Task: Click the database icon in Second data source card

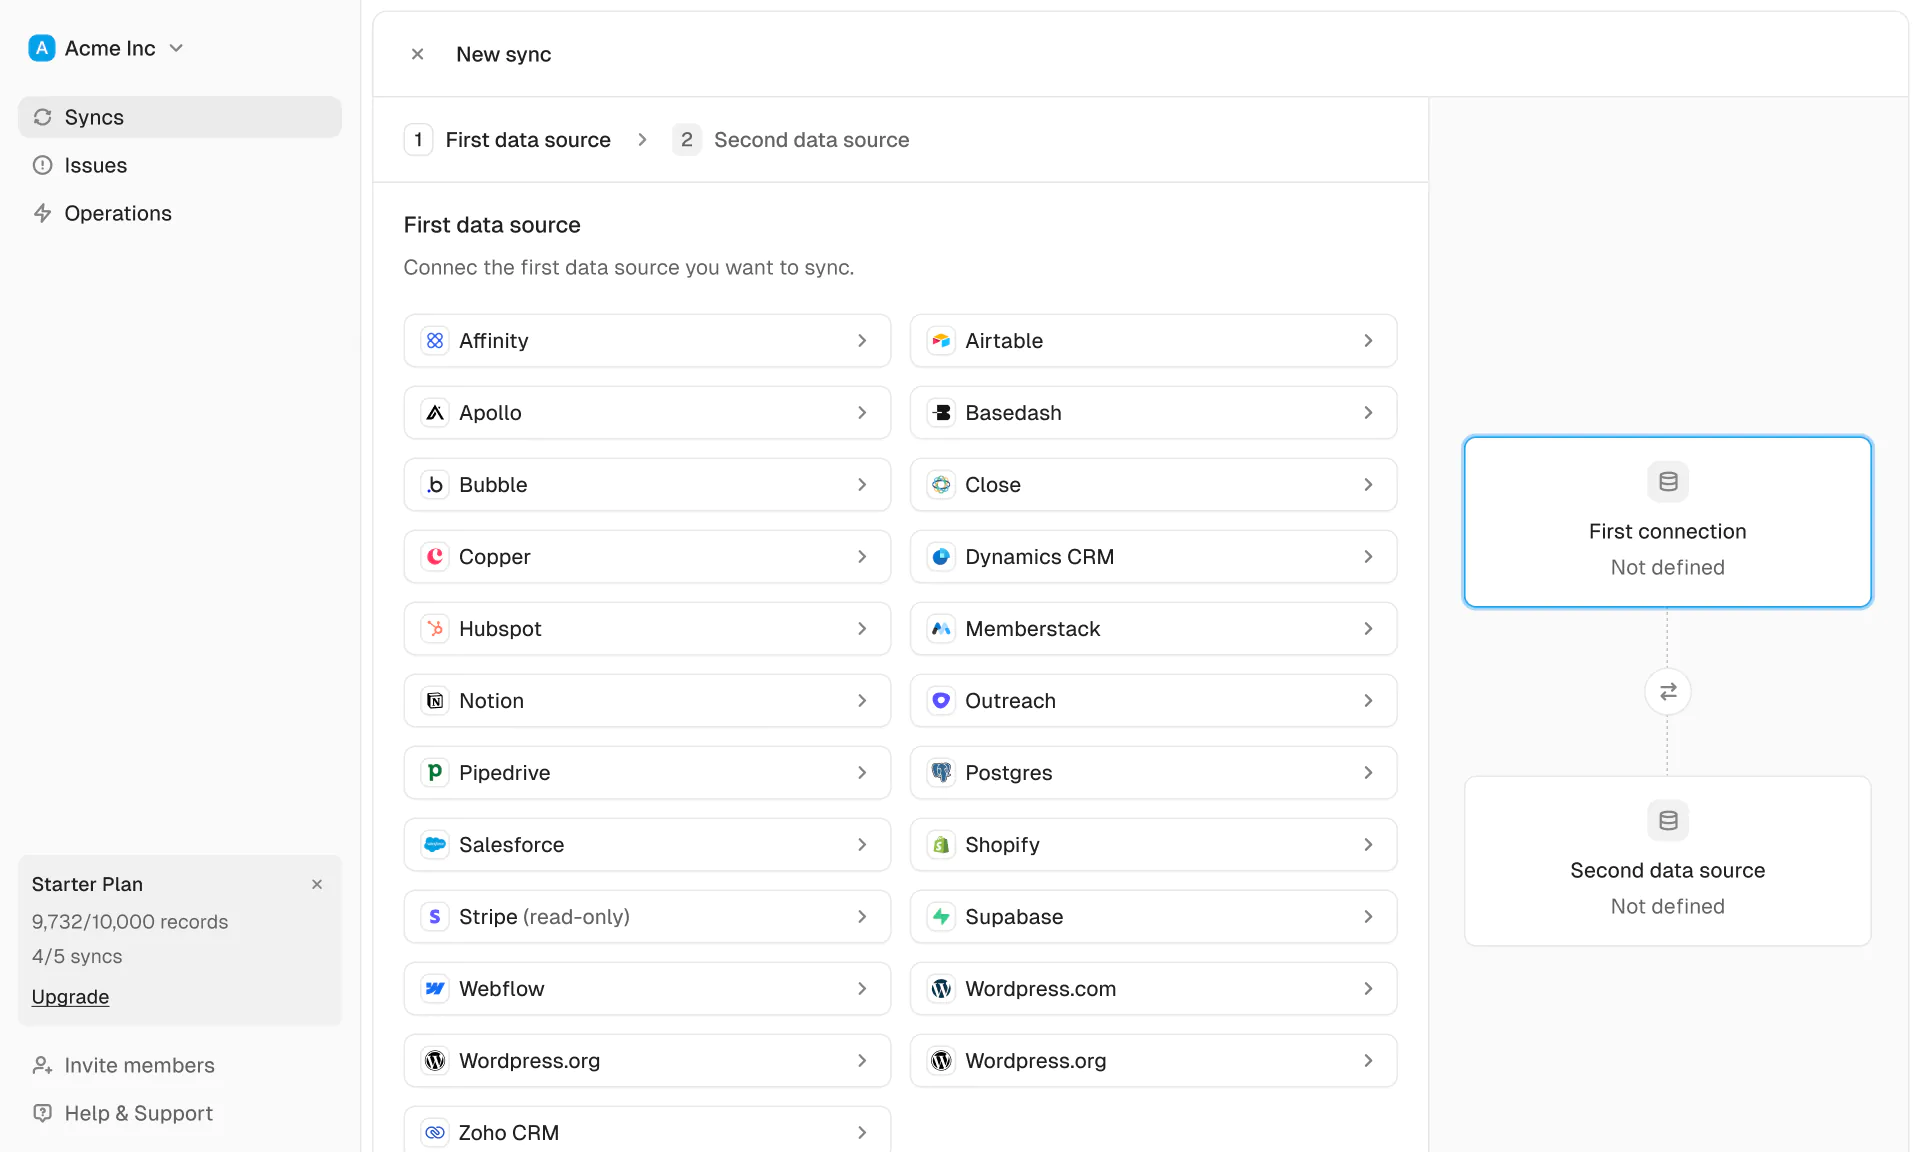Action: (x=1668, y=821)
